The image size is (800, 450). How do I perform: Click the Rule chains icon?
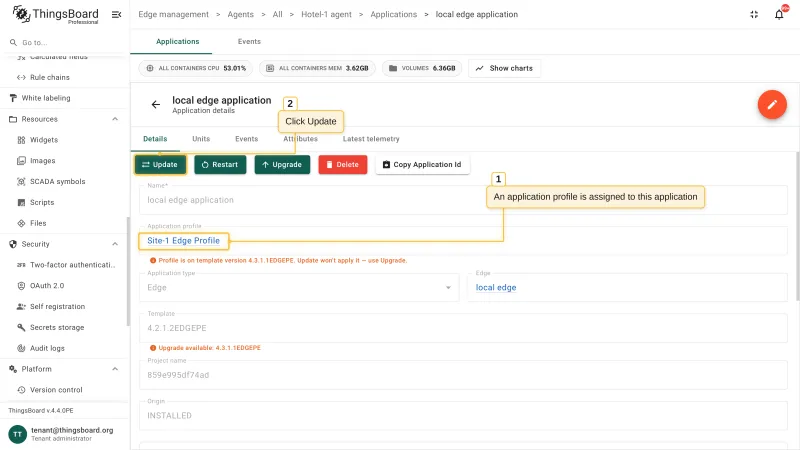coord(21,78)
